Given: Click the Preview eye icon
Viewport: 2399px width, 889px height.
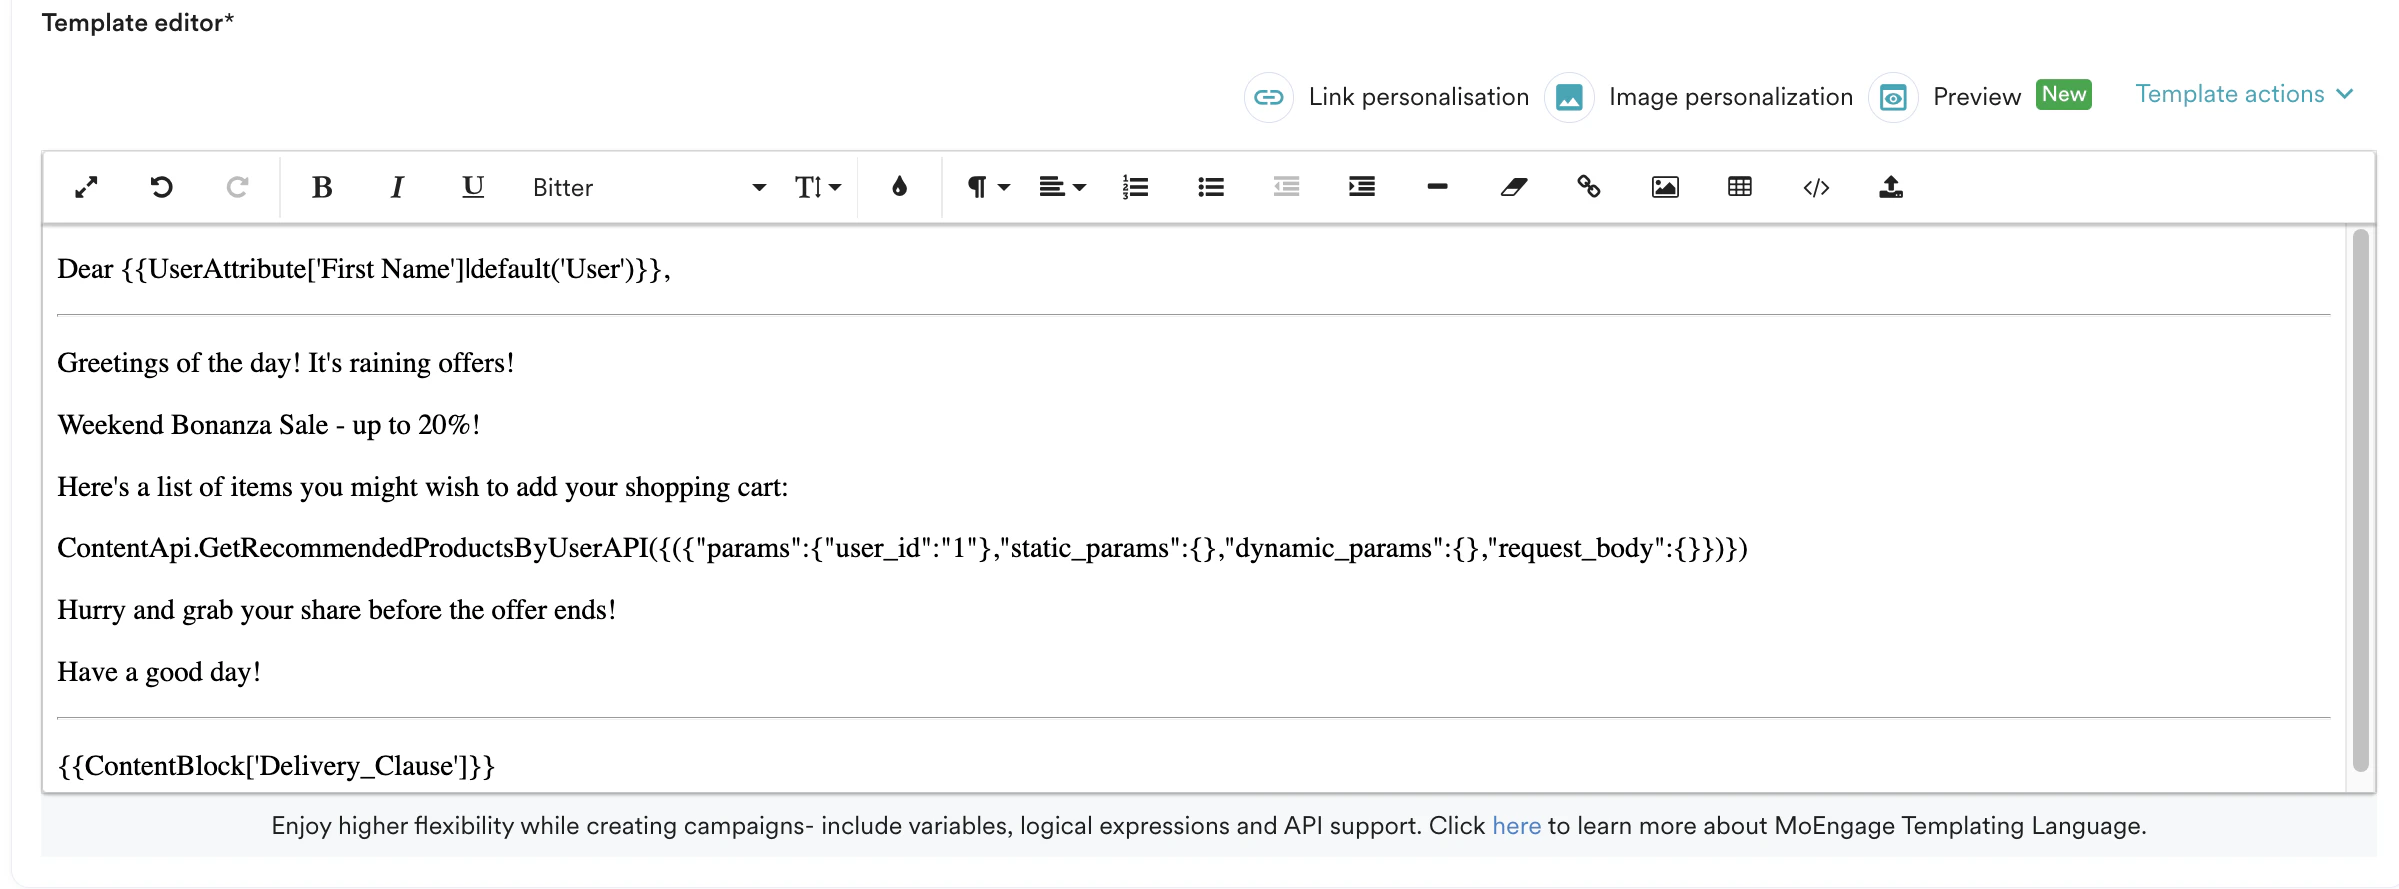Looking at the screenshot, I should (x=1893, y=97).
